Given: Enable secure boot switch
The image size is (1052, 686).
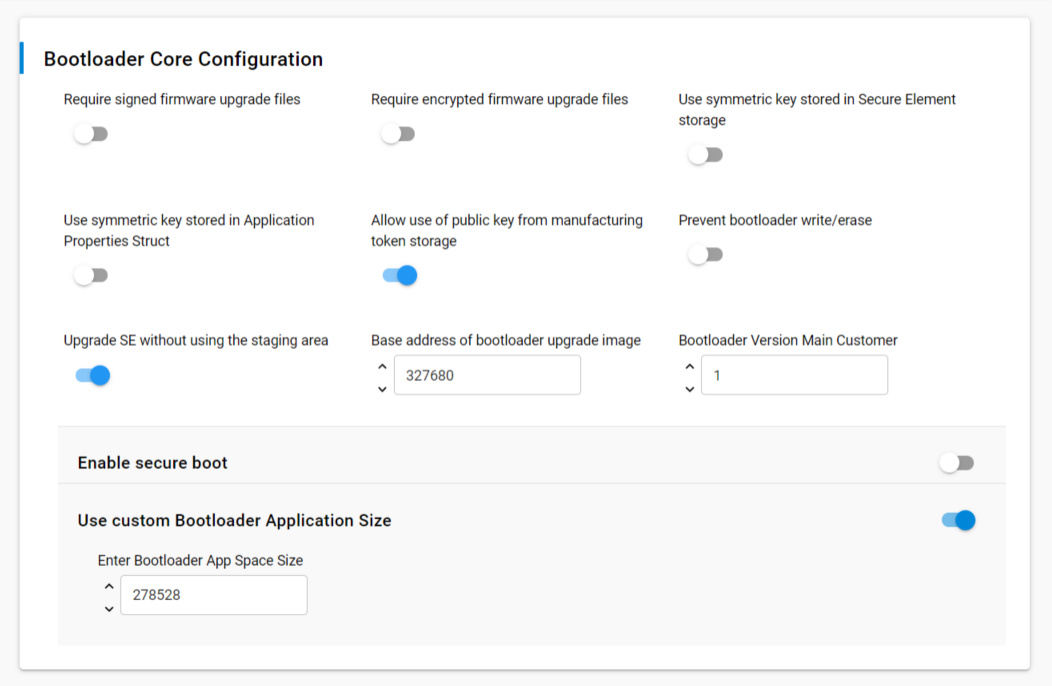Looking at the screenshot, I should tap(957, 463).
